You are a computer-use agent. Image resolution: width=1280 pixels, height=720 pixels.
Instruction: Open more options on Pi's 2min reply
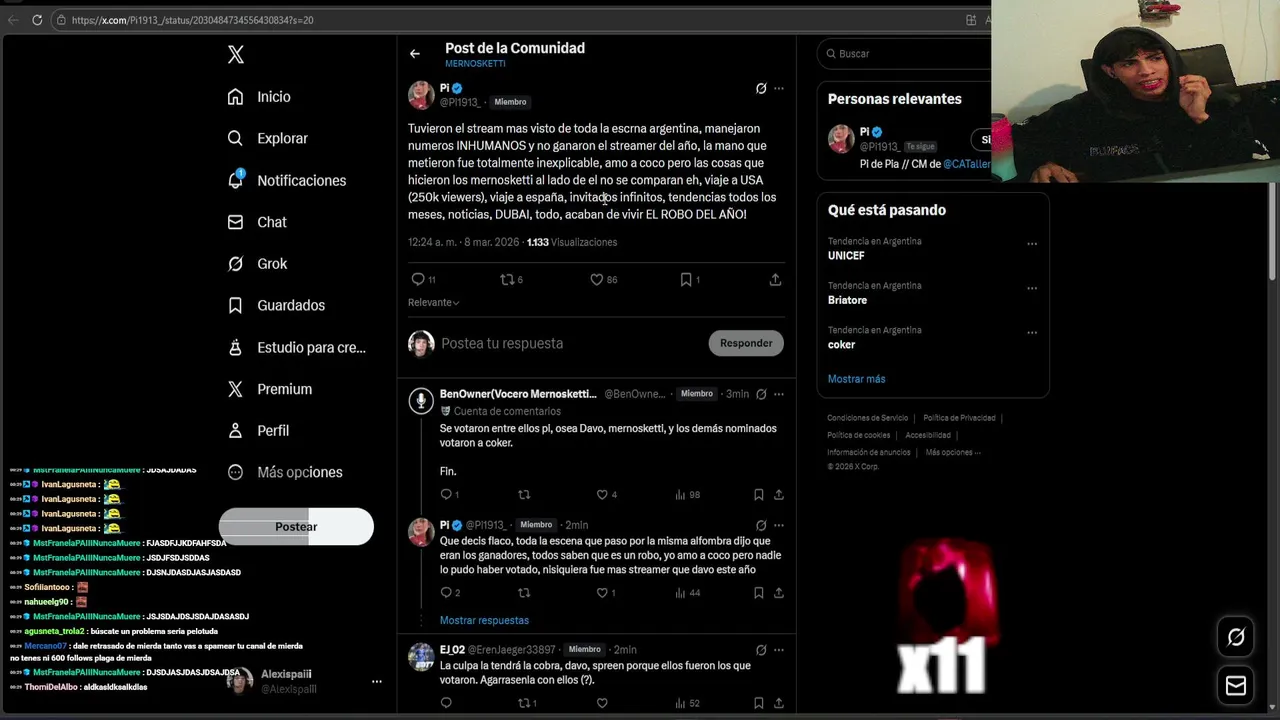[x=779, y=525]
